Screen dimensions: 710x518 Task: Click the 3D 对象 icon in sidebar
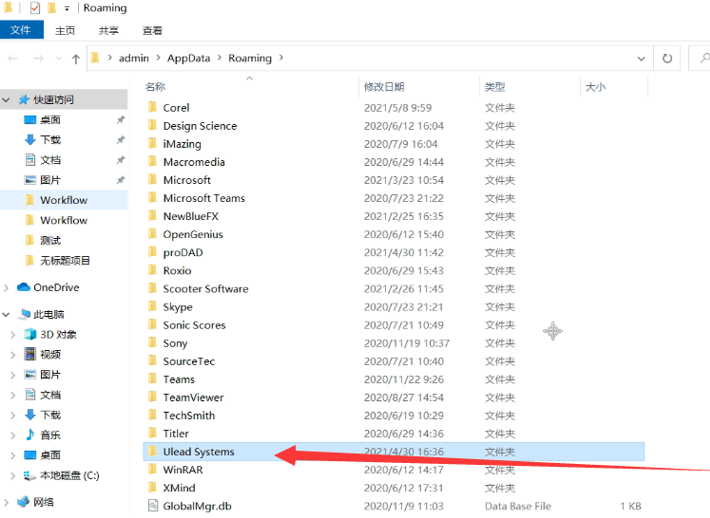click(30, 334)
